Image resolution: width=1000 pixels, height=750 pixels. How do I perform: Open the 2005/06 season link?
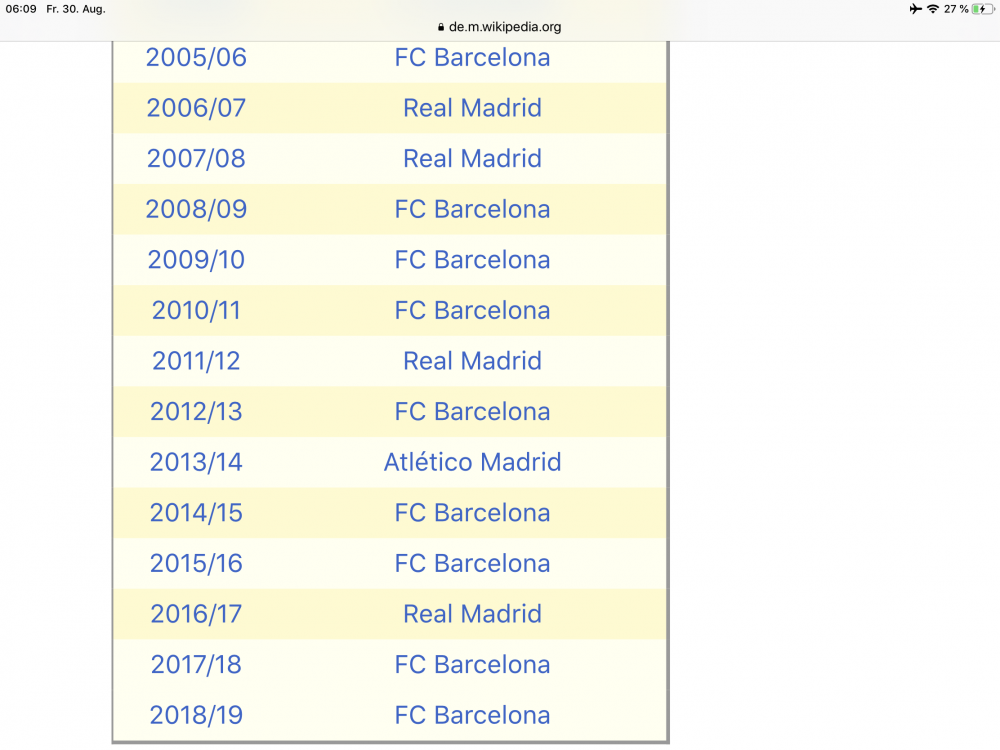pyautogui.click(x=196, y=57)
